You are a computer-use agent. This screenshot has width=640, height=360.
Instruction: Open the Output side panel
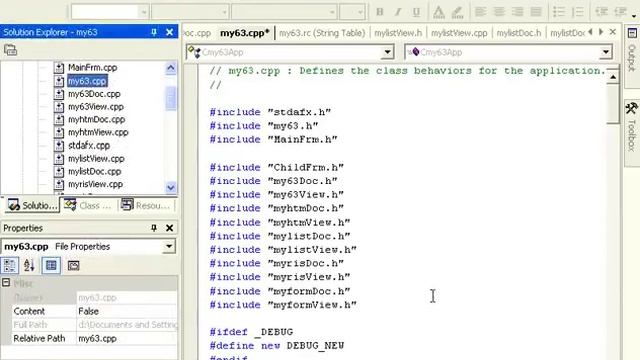coord(632,56)
